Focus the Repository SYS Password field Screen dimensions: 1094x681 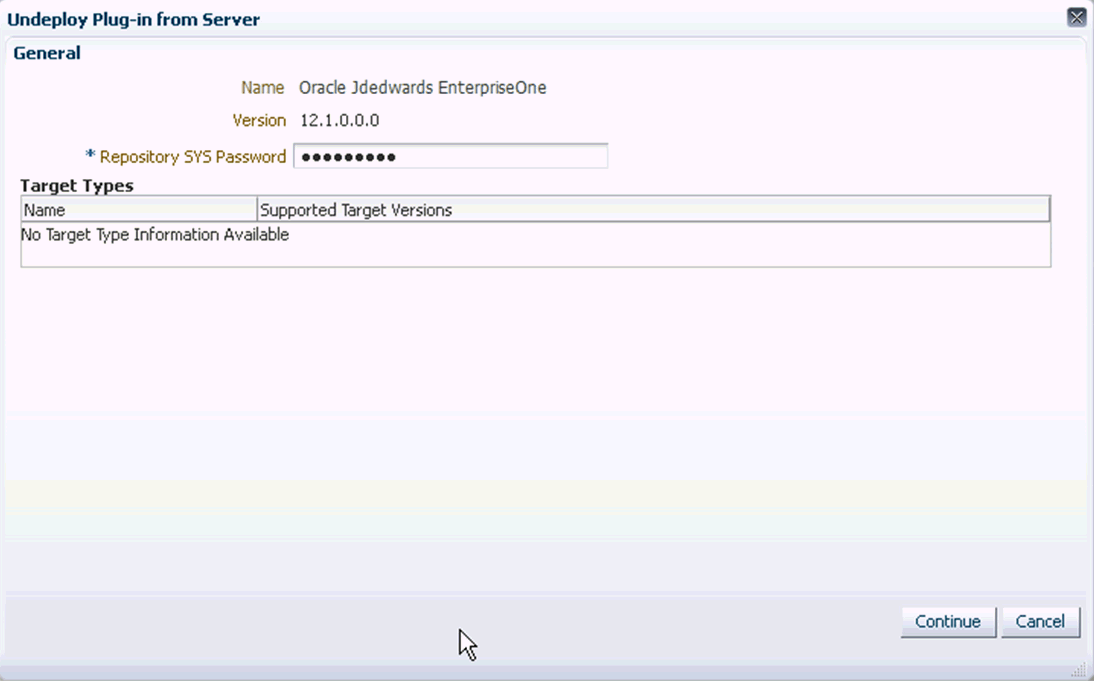coord(450,156)
